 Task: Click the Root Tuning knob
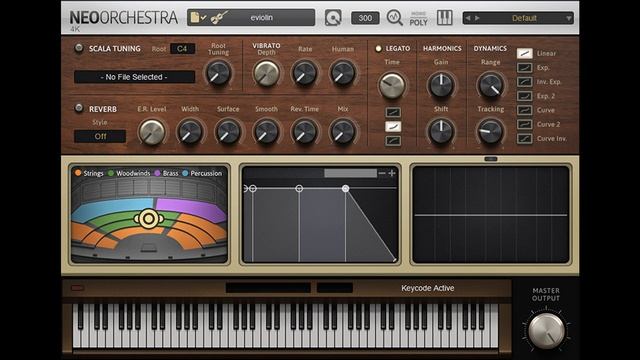click(219, 73)
